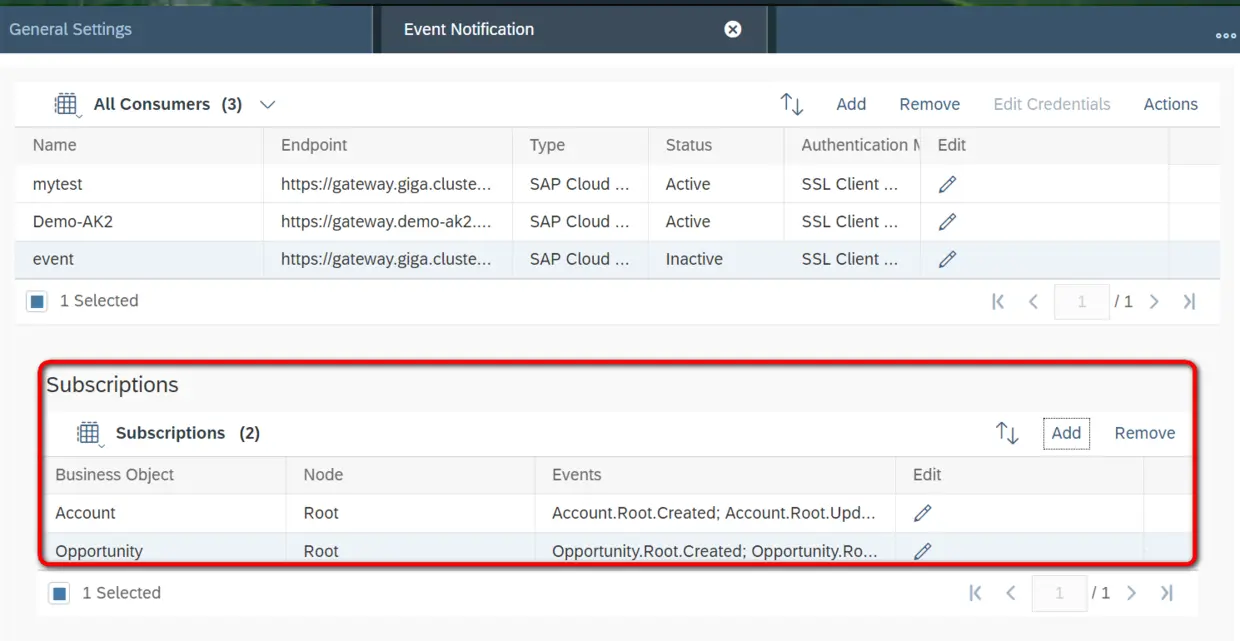Click the sort icon in All Consumers toolbar

(x=791, y=104)
